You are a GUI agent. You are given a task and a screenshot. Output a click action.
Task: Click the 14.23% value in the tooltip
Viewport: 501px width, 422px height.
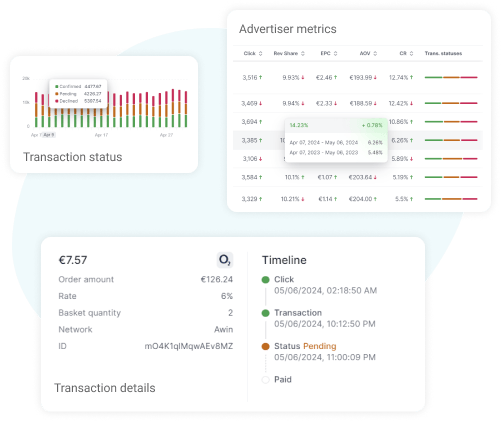[x=299, y=125]
